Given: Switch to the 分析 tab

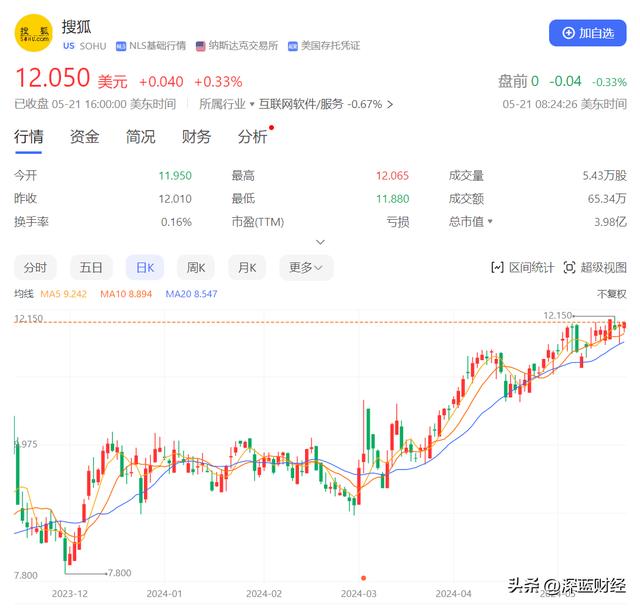Looking at the screenshot, I should coord(252,137).
